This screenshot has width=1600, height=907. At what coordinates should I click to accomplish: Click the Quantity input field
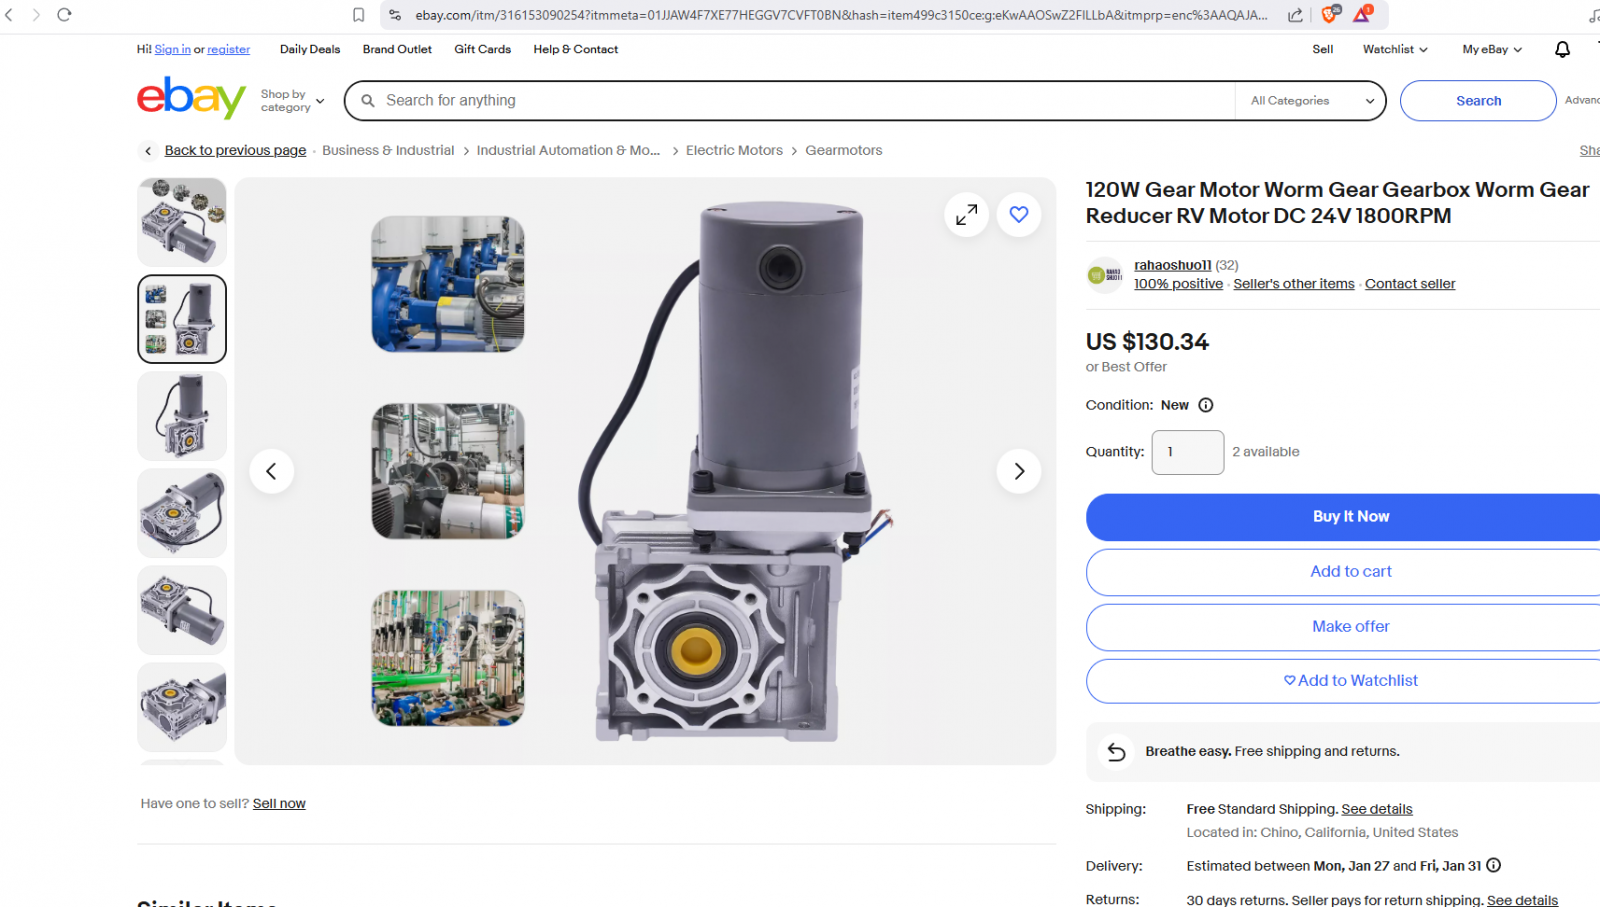(x=1187, y=452)
